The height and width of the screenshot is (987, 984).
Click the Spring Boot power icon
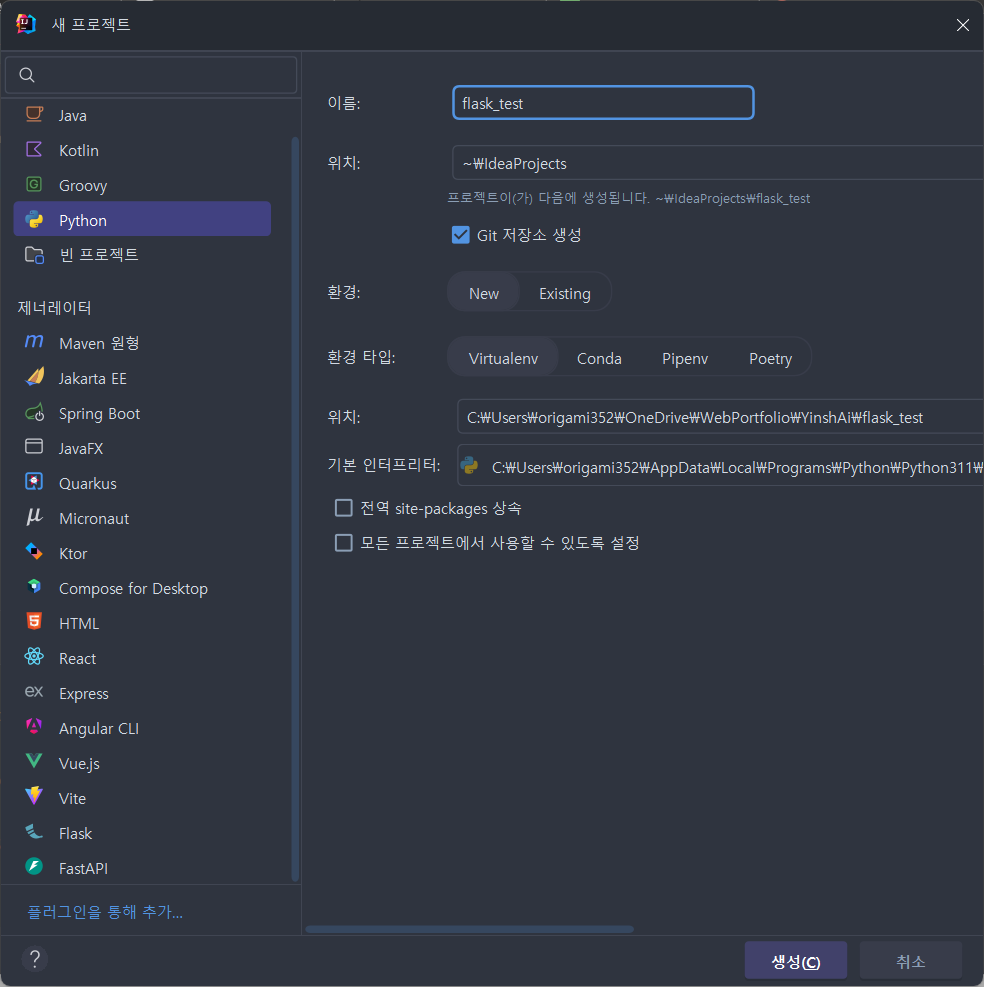click(x=35, y=412)
